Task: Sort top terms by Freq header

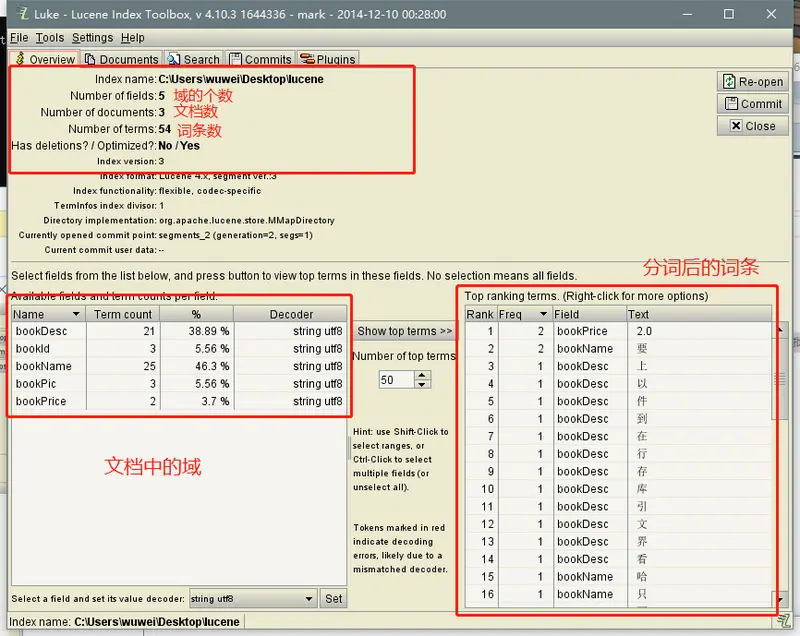Action: (524, 314)
